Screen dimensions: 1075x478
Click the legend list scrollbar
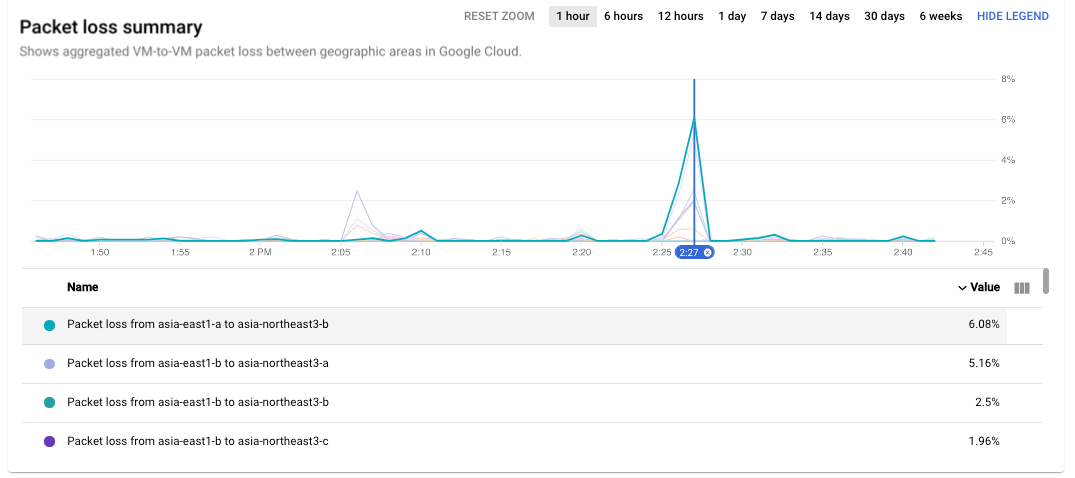click(x=1046, y=281)
